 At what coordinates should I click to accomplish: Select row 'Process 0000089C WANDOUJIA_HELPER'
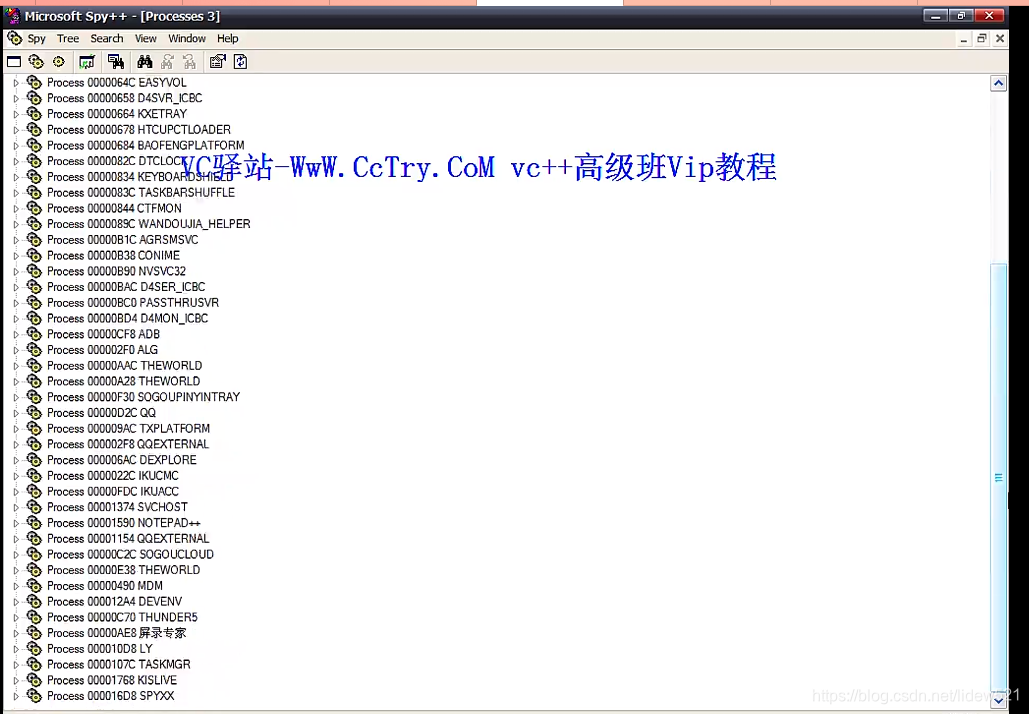point(149,224)
